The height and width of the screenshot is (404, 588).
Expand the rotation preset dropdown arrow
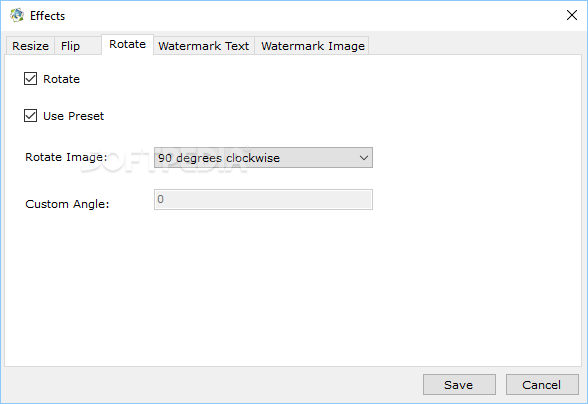coord(363,158)
